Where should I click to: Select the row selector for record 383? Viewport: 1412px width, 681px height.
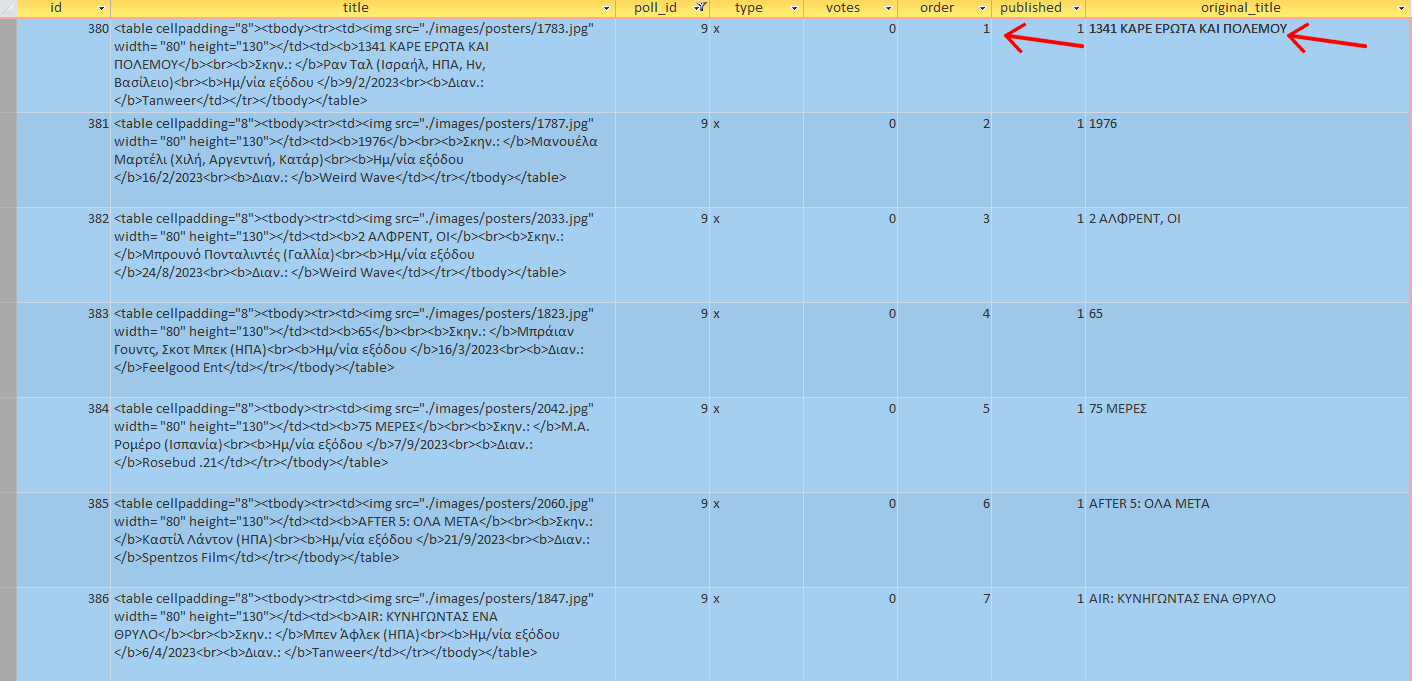[x=8, y=350]
